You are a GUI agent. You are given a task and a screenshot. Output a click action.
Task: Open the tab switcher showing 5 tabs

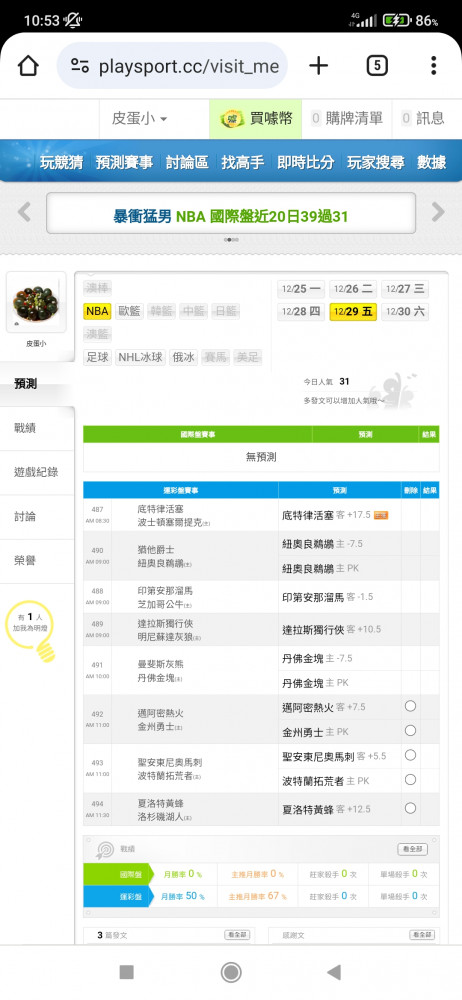(x=376, y=66)
